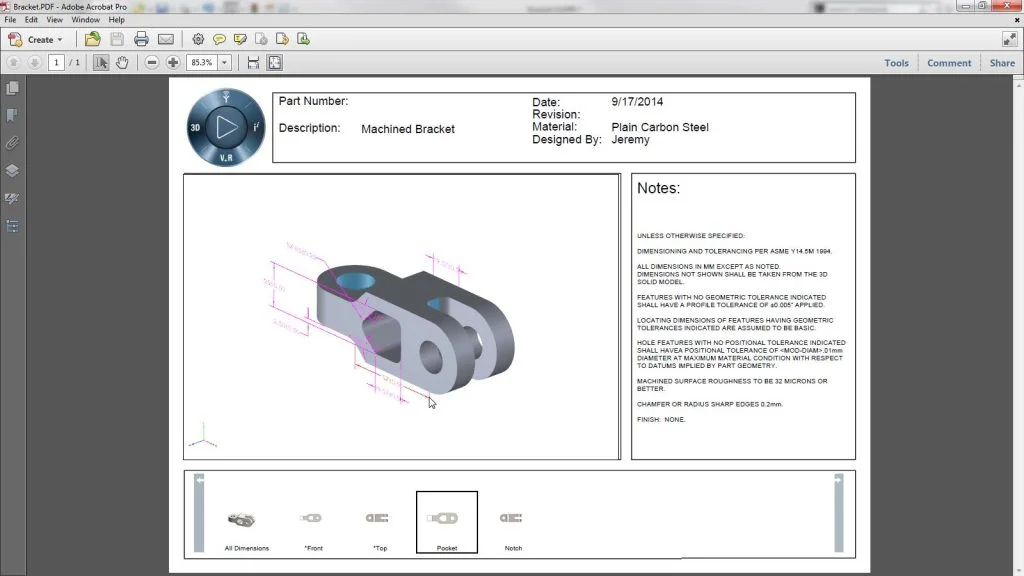Screen dimensions: 1024x576
Task: Open the Attachments paperclip panel
Action: [12, 142]
